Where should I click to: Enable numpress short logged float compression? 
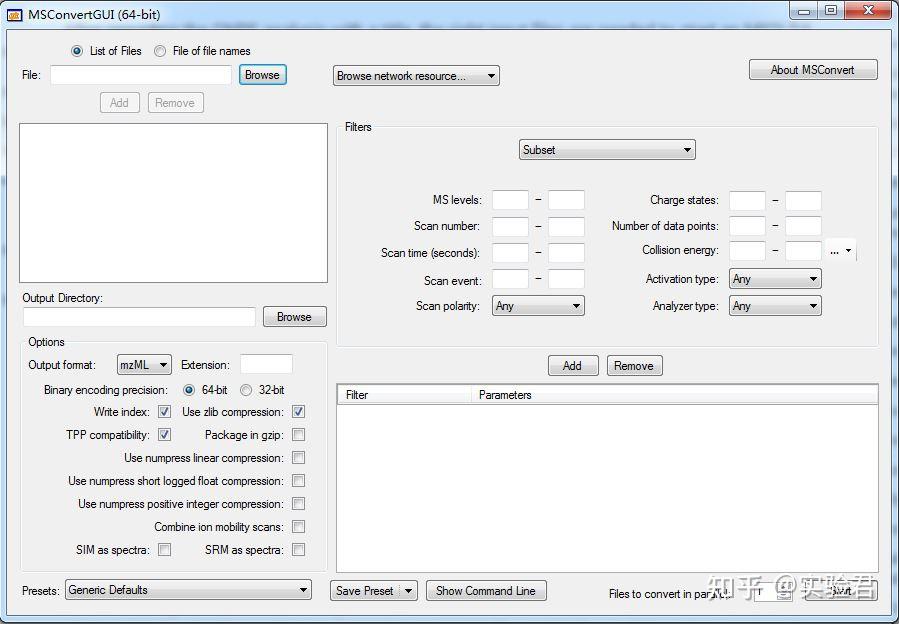pos(298,481)
